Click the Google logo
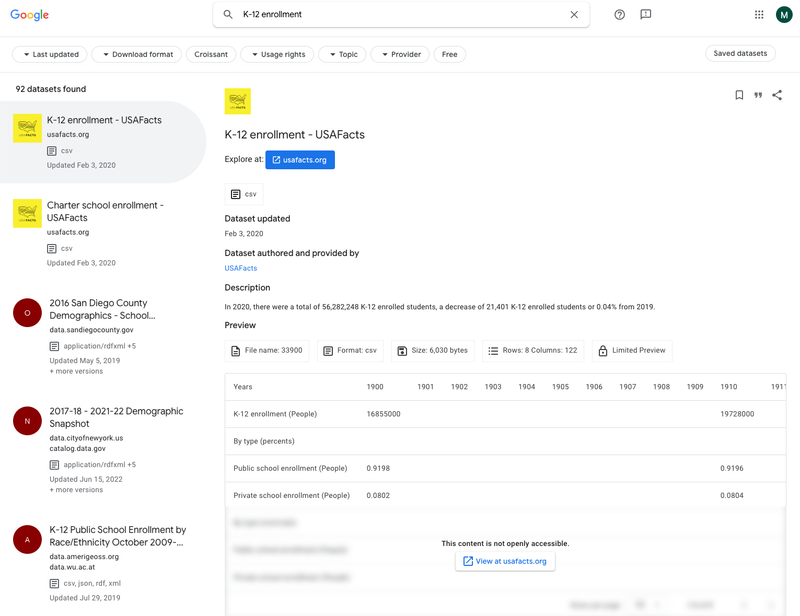The image size is (800, 616). tap(30, 15)
